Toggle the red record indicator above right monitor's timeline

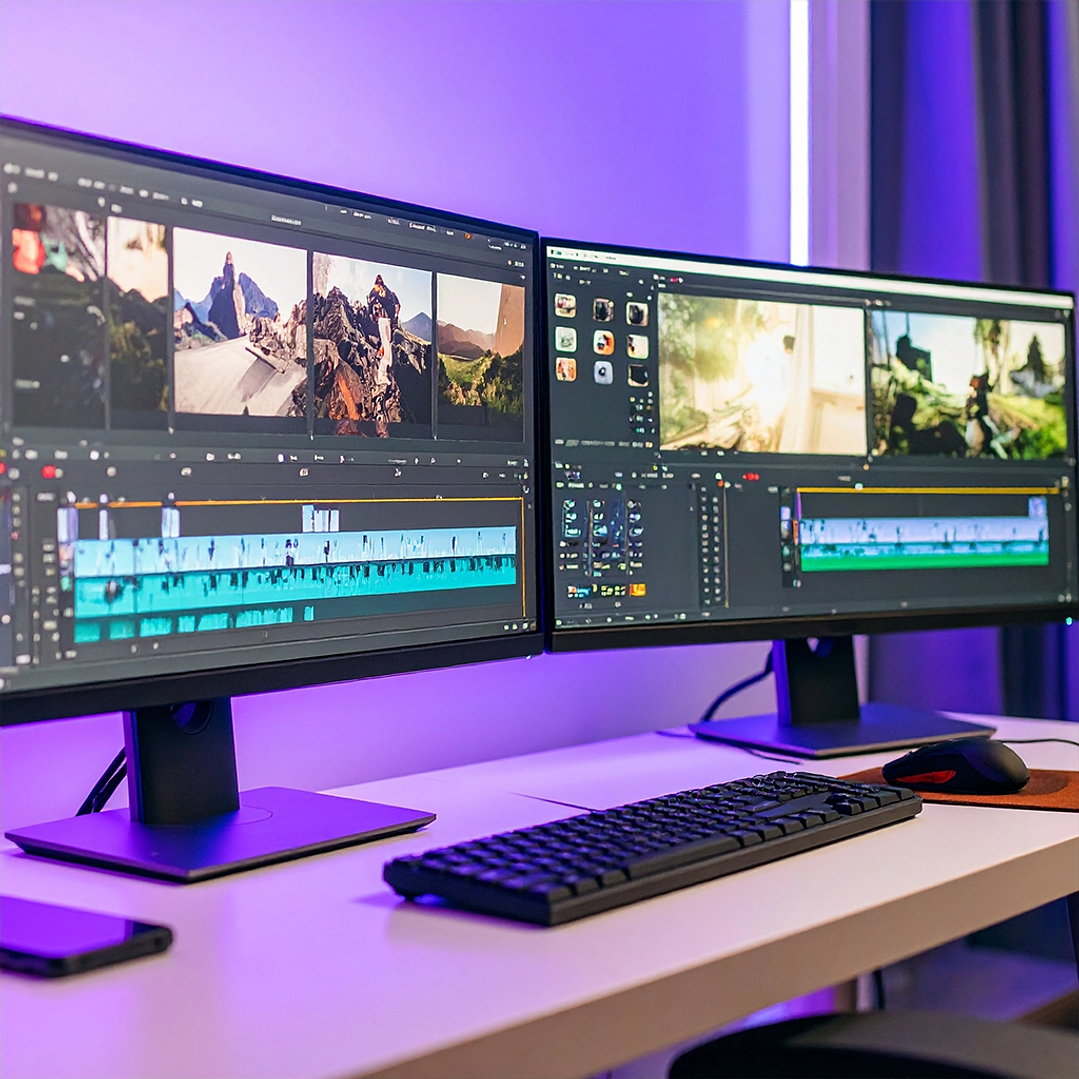[x=750, y=477]
